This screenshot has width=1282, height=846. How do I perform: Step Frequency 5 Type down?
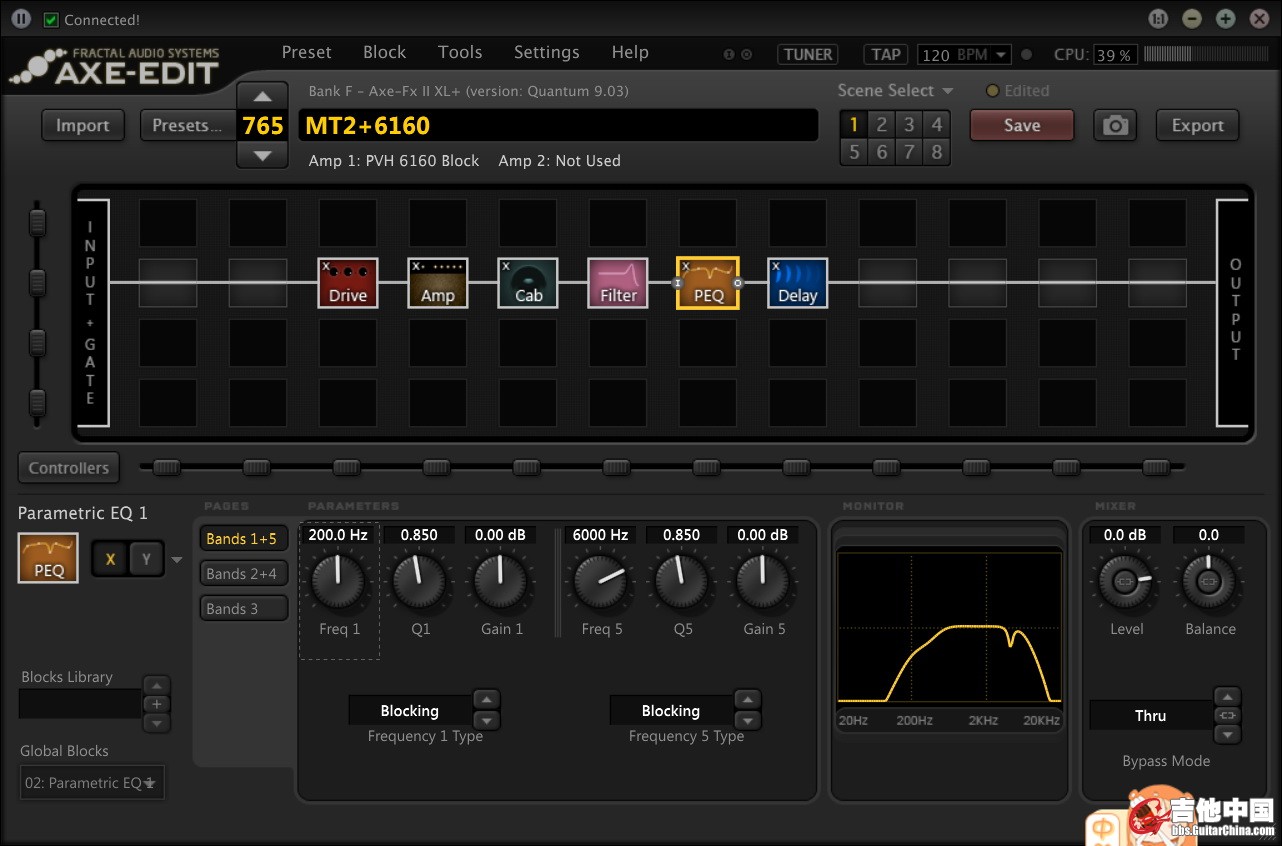pyautogui.click(x=747, y=720)
